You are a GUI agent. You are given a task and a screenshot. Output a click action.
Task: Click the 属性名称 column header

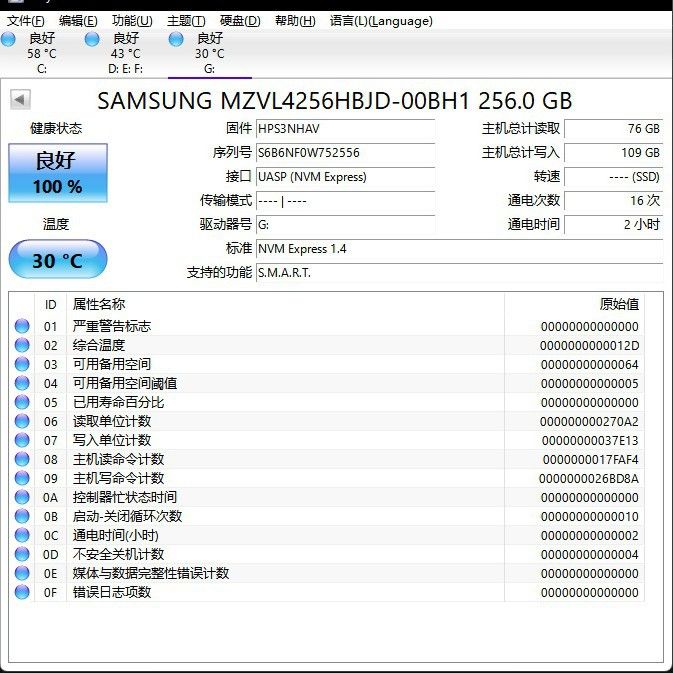pyautogui.click(x=99, y=305)
